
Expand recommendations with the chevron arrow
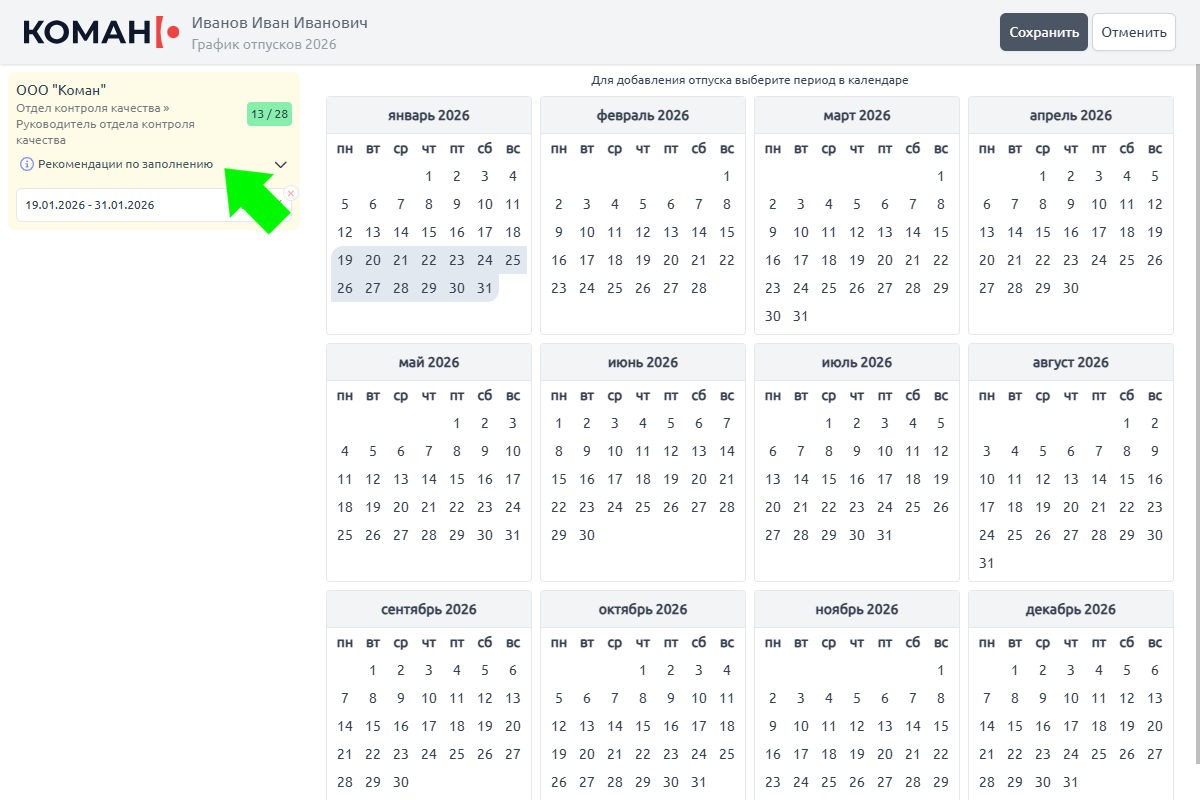click(x=281, y=164)
